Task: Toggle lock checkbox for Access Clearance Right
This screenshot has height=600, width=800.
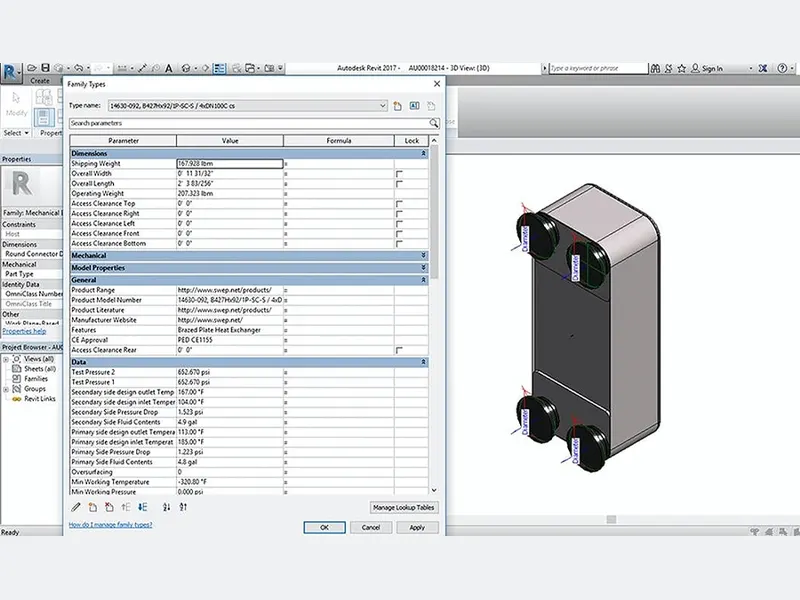Action: tap(399, 214)
